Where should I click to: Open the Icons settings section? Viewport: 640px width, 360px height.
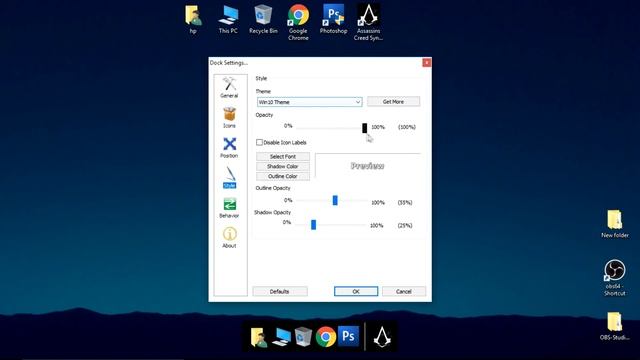point(229,118)
